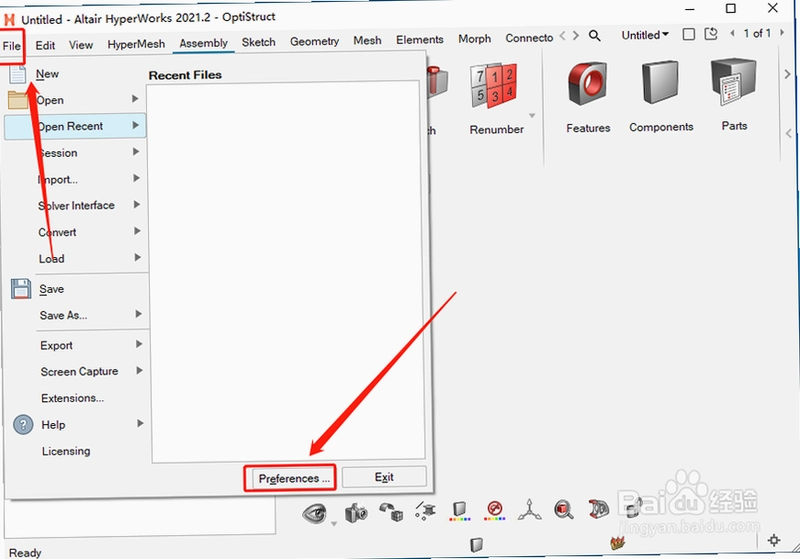Expand the ribbon with right chevron
This screenshot has width=800, height=559.
[x=787, y=74]
